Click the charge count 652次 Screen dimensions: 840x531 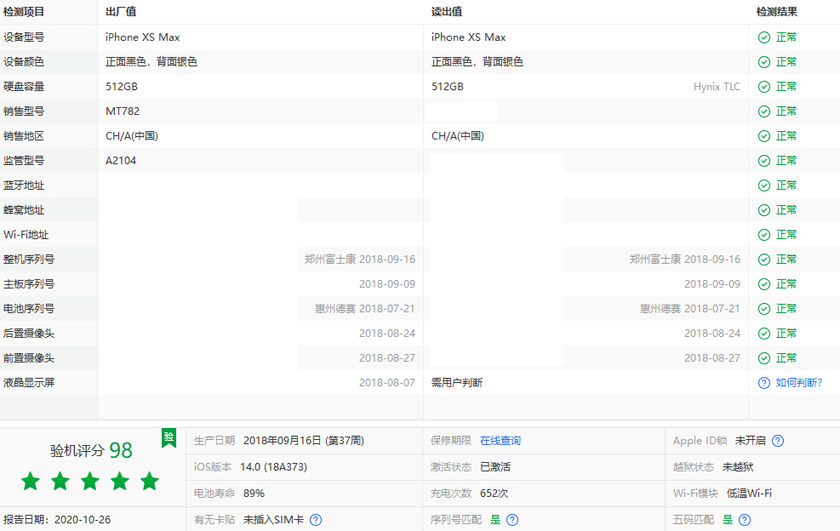(x=494, y=493)
